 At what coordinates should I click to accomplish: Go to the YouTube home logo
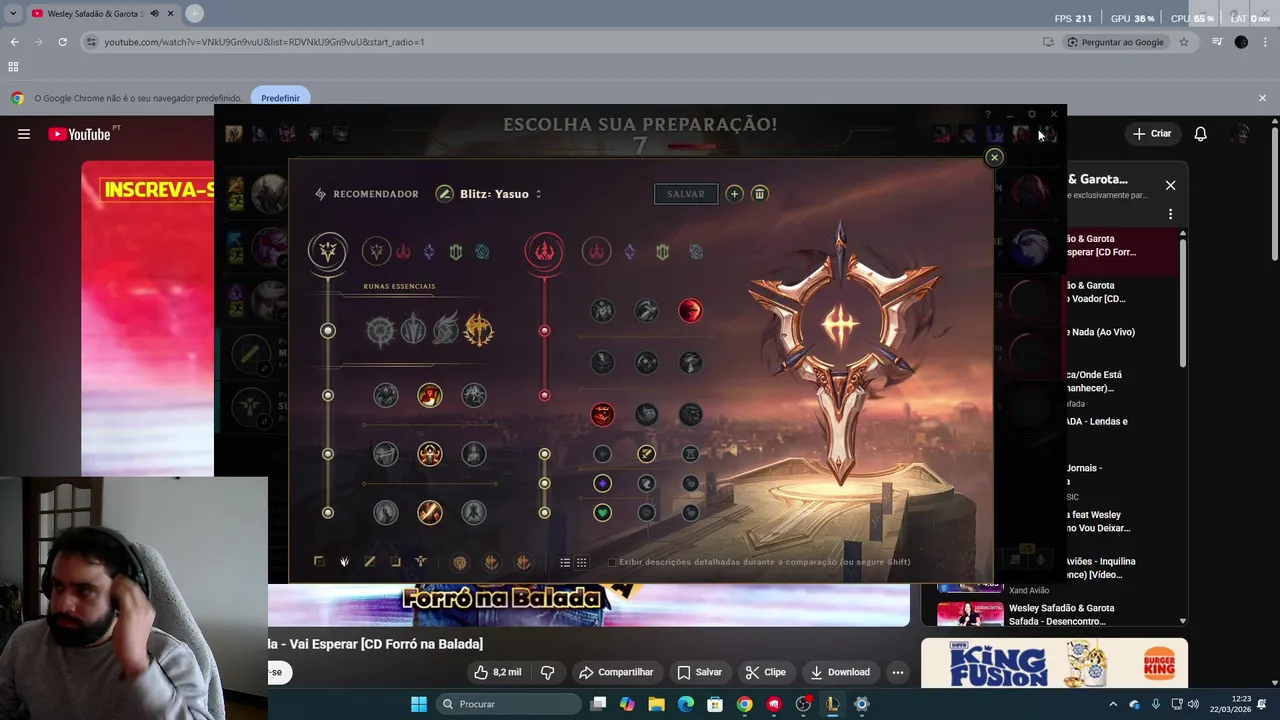[x=79, y=134]
